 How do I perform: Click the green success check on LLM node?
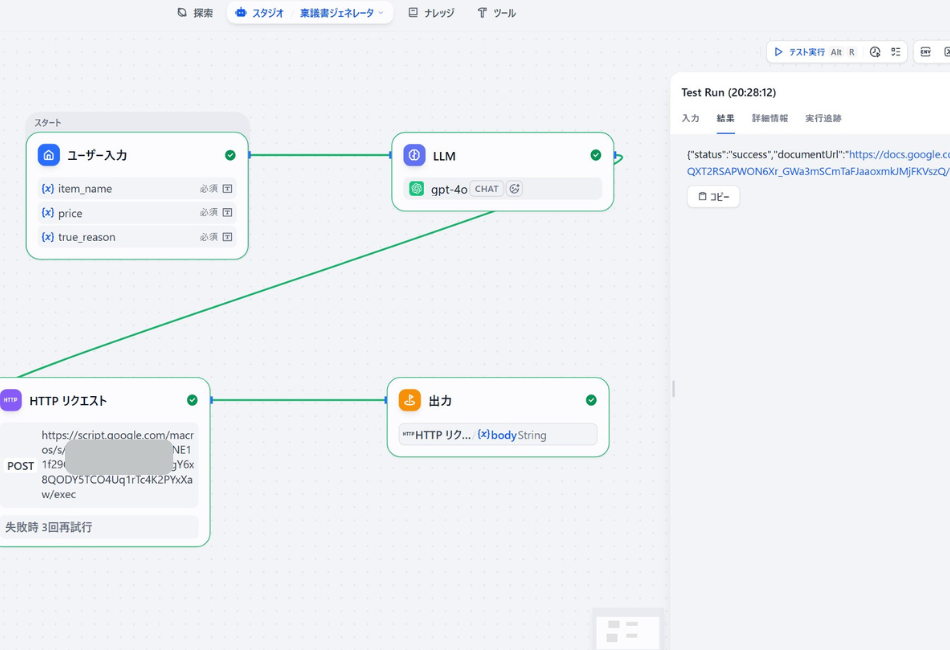(x=596, y=155)
